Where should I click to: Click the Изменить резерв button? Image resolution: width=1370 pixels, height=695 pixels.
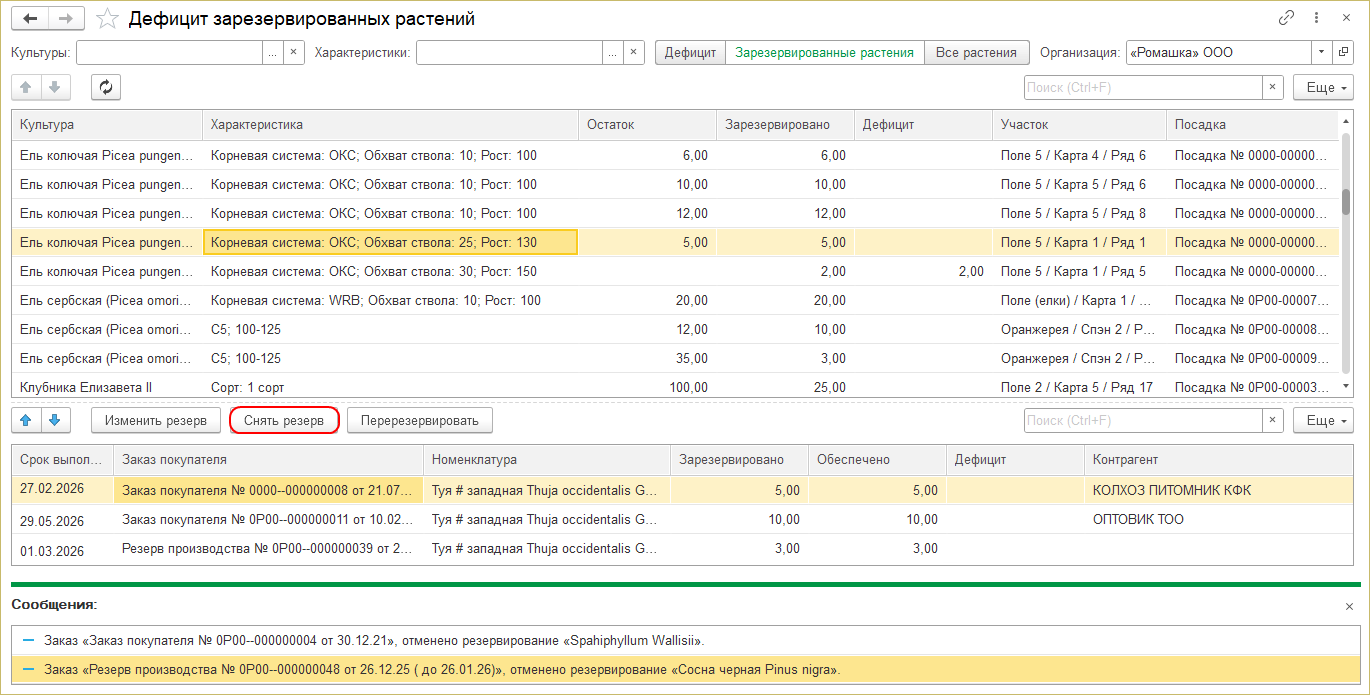pos(155,421)
